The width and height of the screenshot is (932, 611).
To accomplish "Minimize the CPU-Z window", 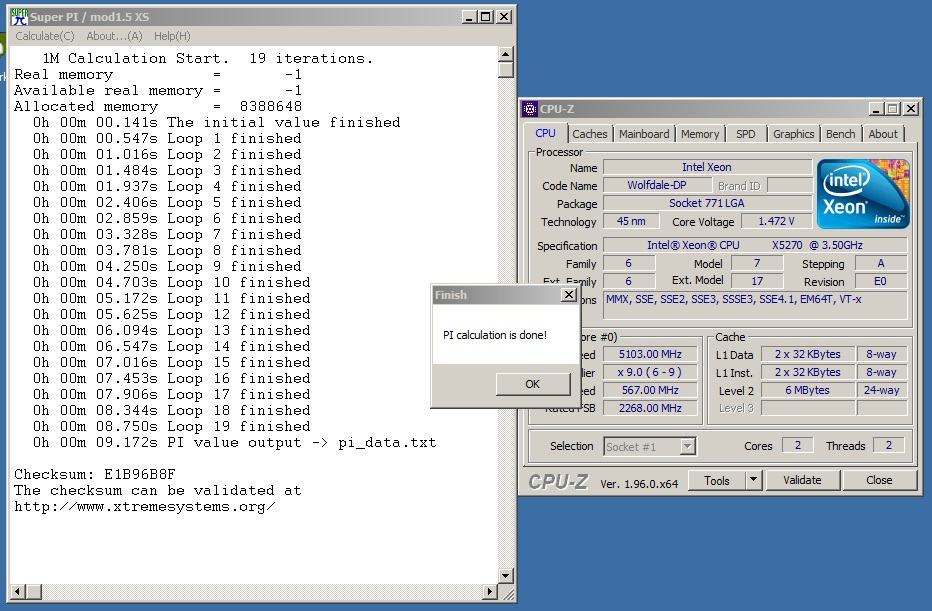I will coord(876,109).
